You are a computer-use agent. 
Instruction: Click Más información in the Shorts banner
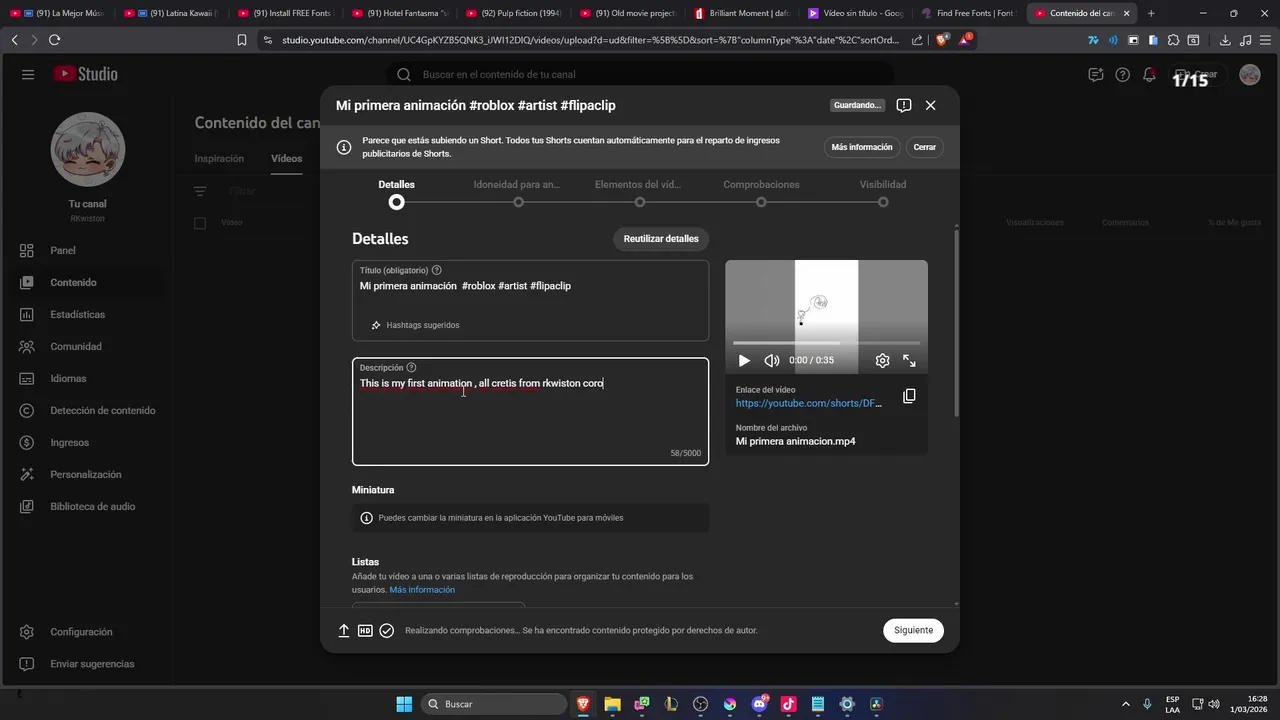tap(862, 147)
